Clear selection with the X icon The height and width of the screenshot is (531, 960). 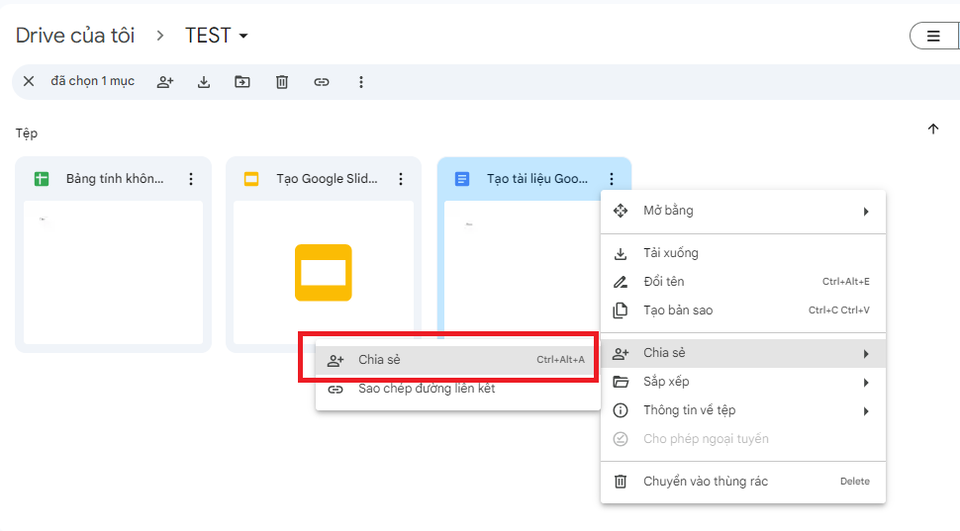click(29, 81)
